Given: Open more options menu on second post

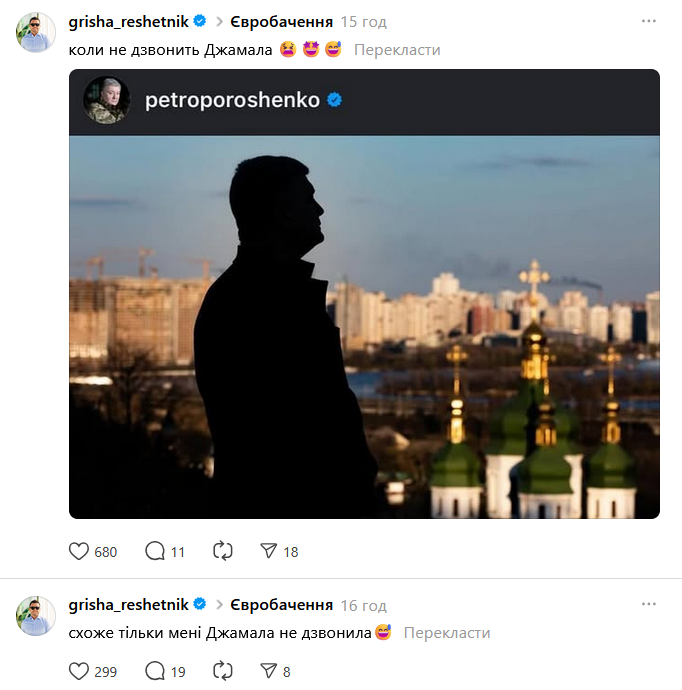Looking at the screenshot, I should click(648, 605).
